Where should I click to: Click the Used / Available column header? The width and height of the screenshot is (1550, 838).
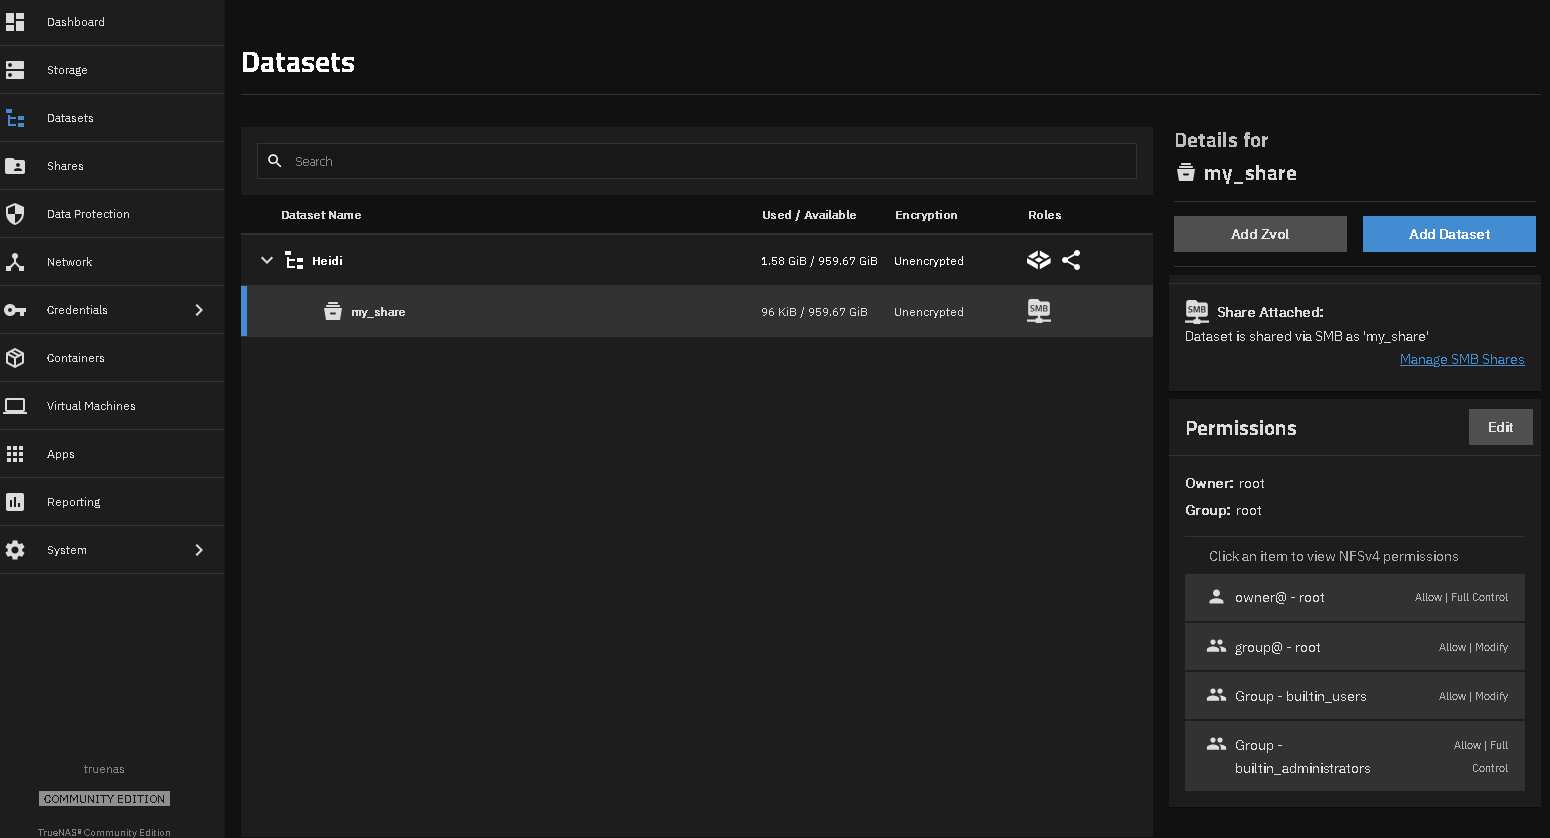[x=809, y=215]
